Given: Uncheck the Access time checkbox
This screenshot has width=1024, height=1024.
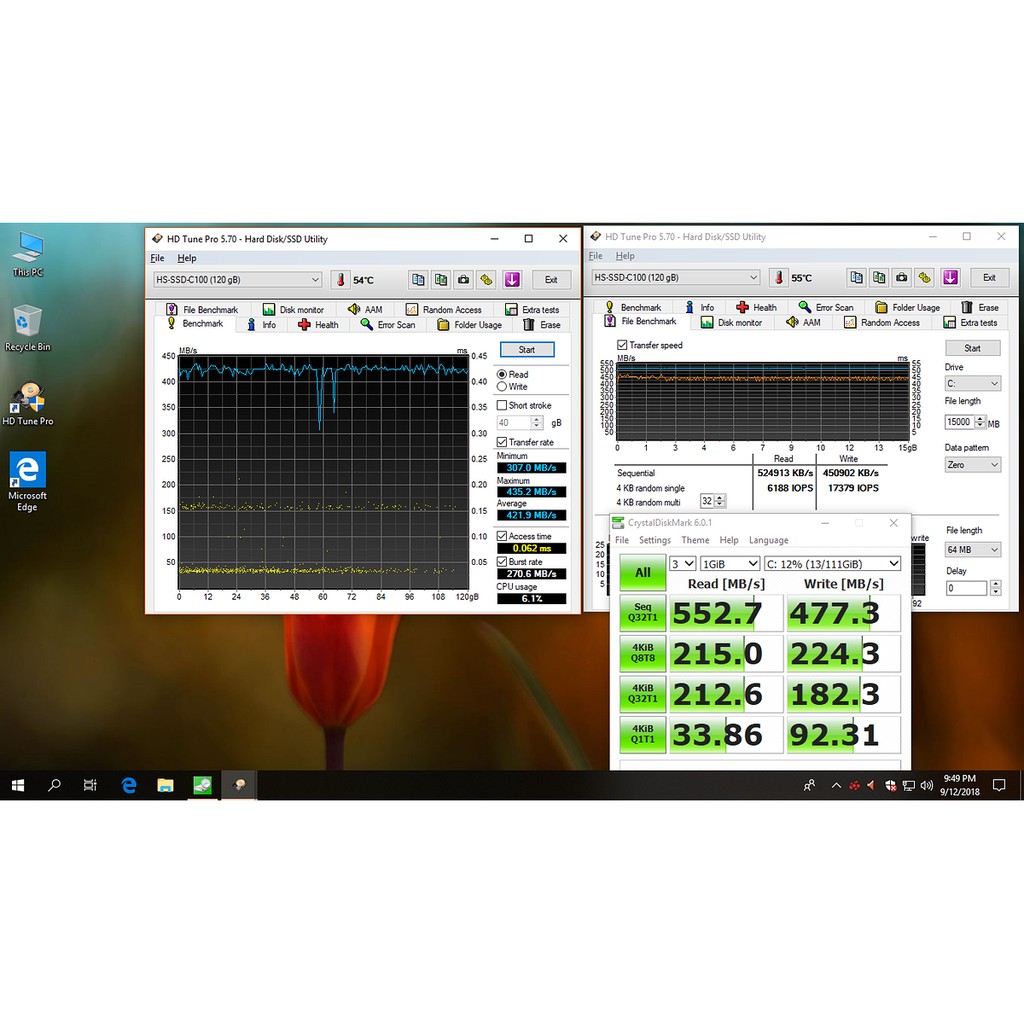Looking at the screenshot, I should pyautogui.click(x=502, y=536).
